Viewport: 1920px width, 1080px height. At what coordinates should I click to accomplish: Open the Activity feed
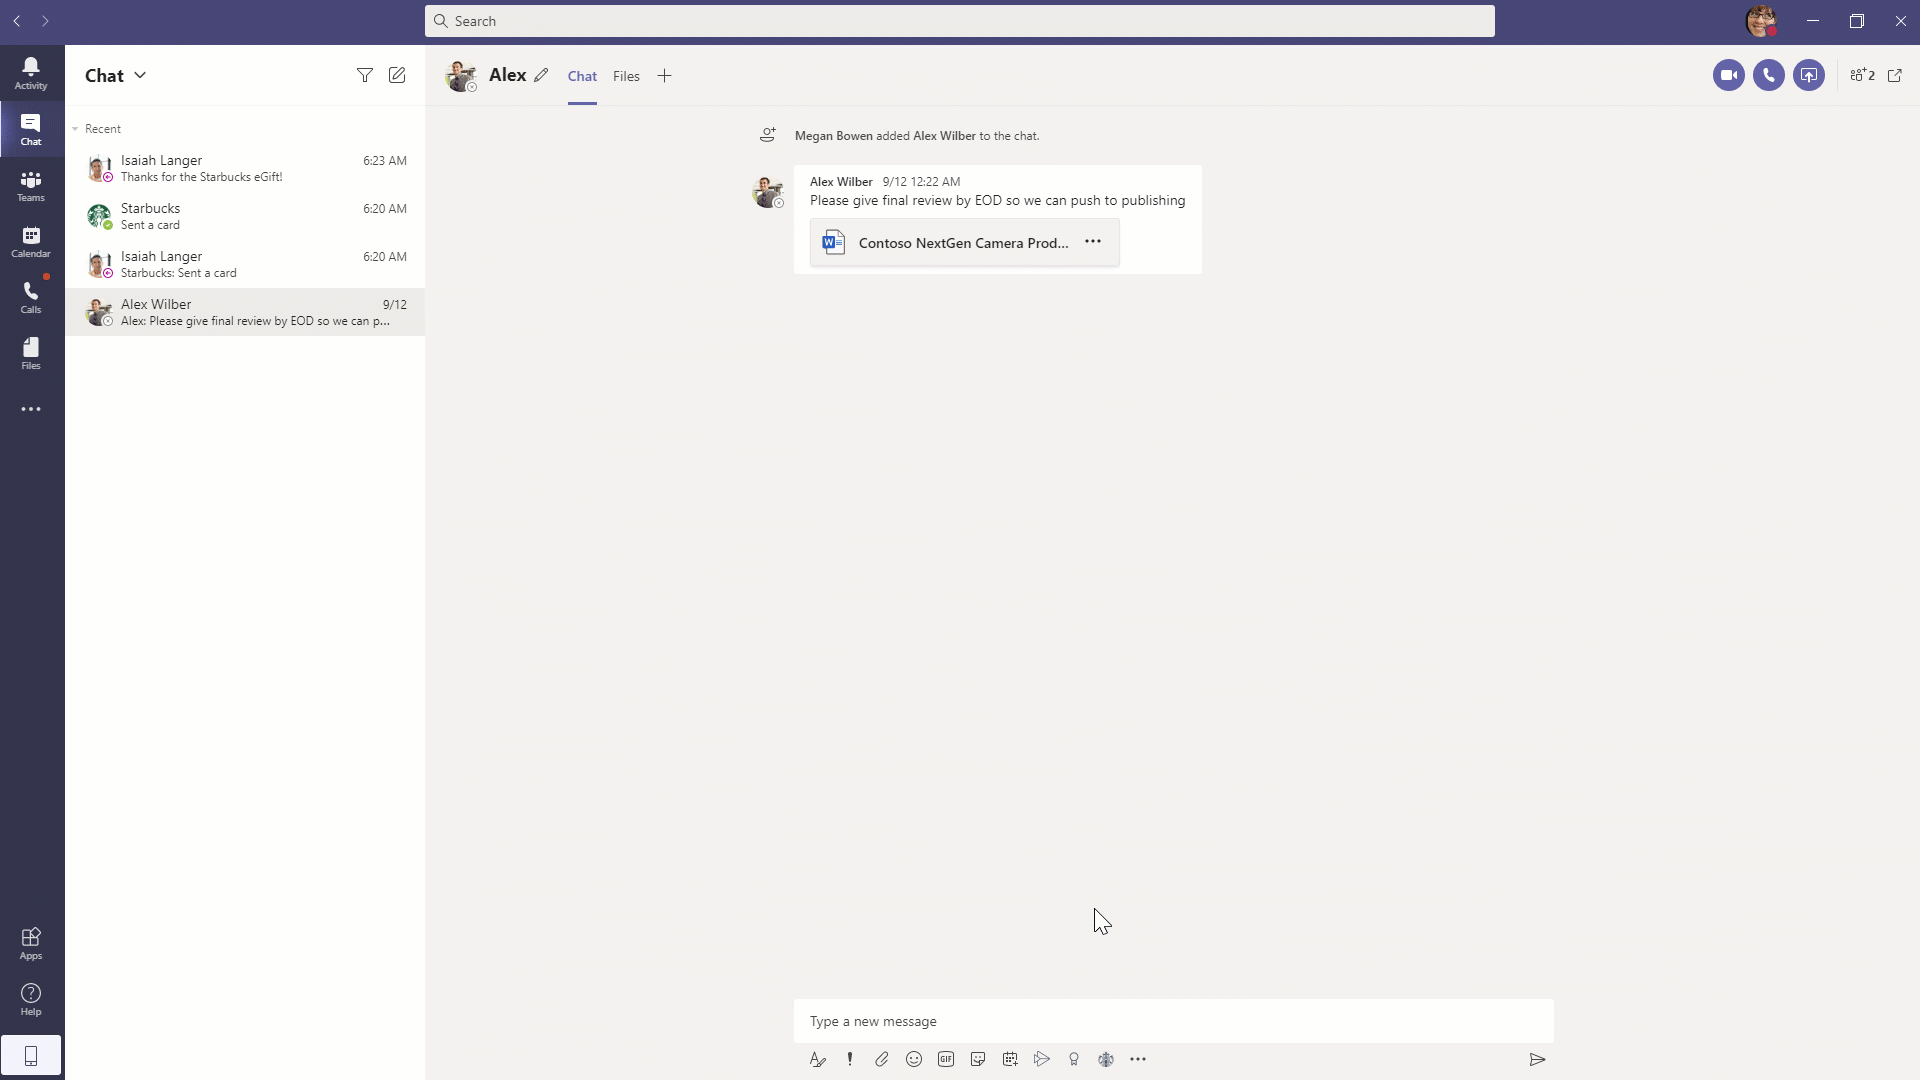[31, 72]
